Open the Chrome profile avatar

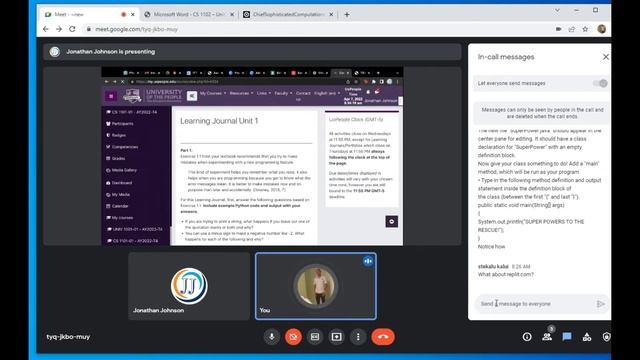pos(601,29)
